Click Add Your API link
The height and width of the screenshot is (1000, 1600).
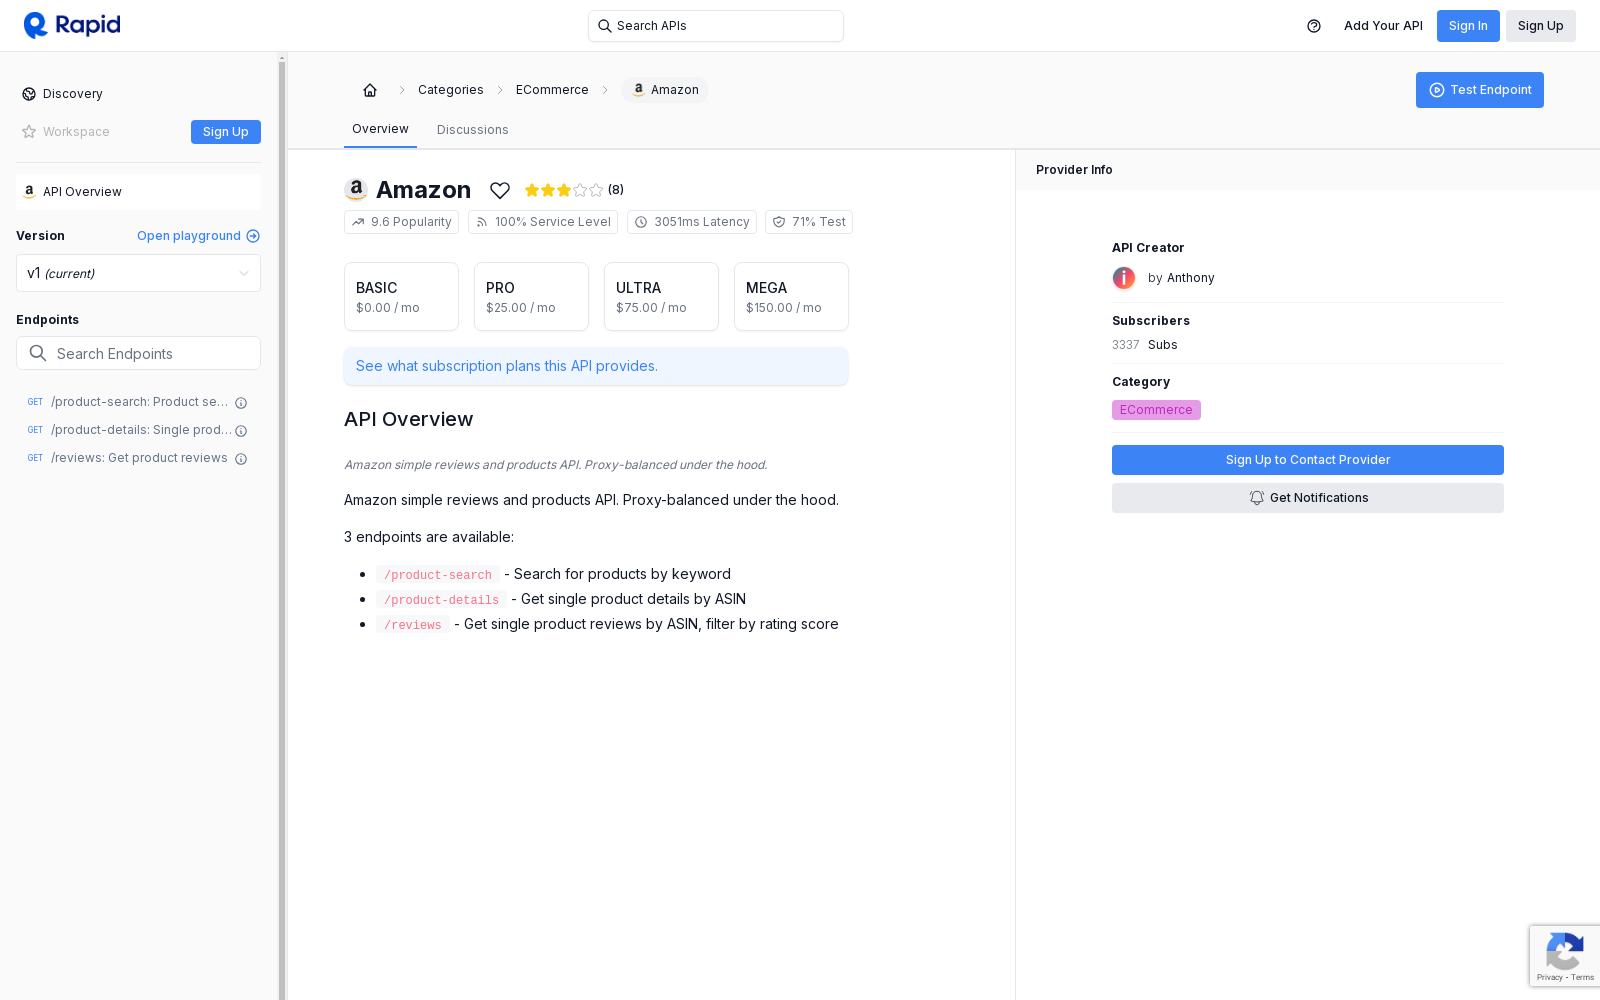(1383, 26)
